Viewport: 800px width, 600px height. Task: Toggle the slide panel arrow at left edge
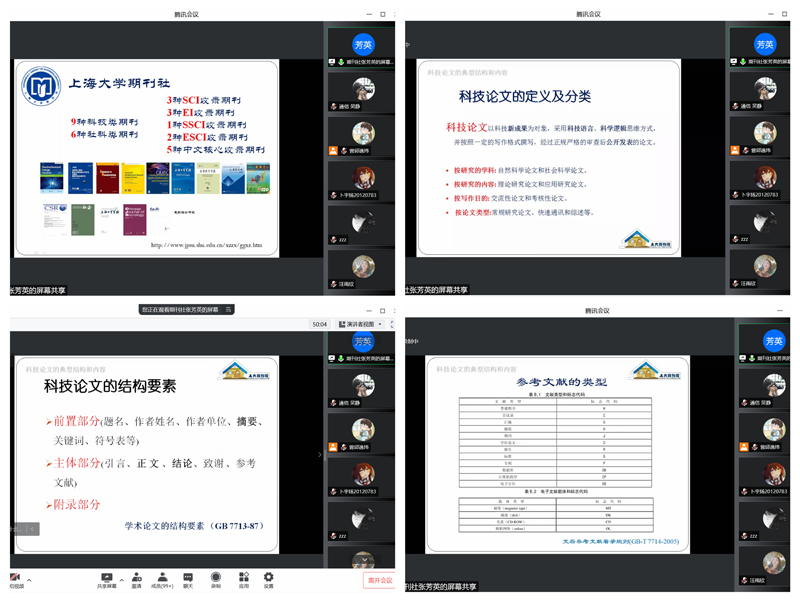(x=32, y=529)
